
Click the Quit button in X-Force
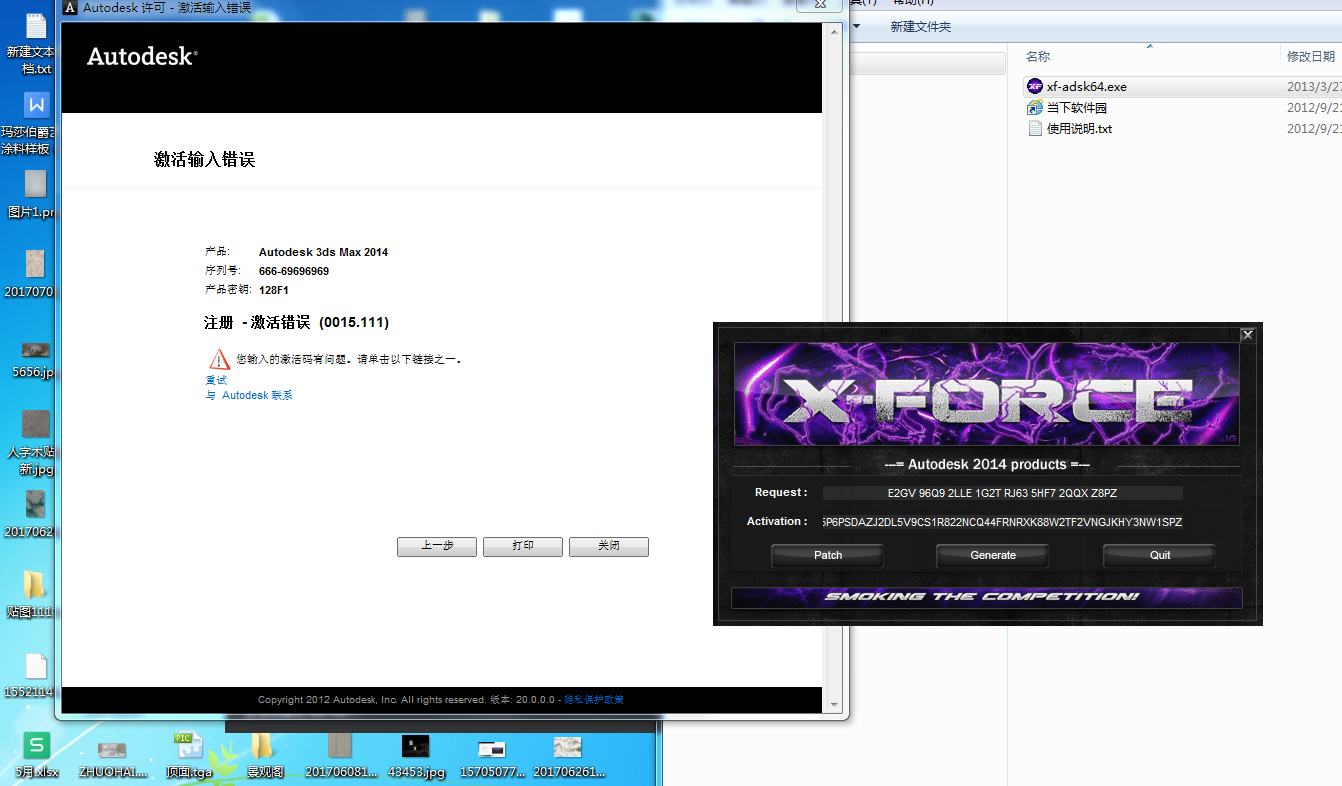[x=1160, y=555]
